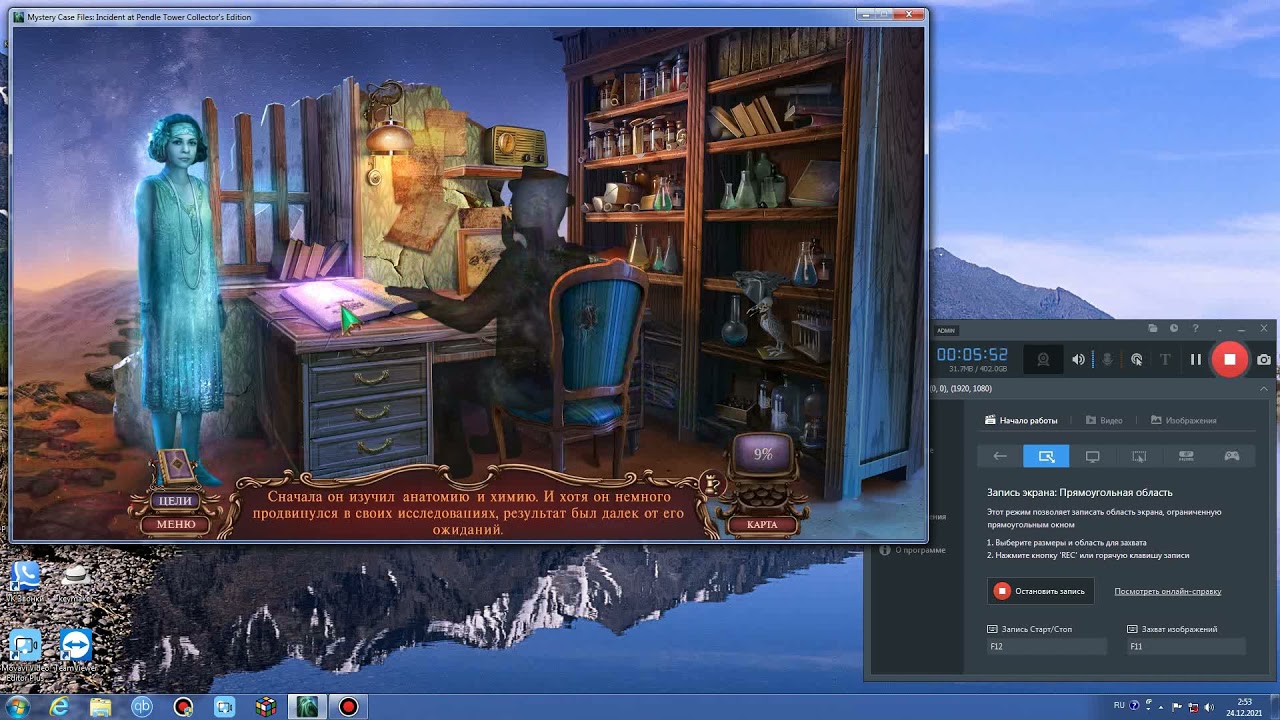Open VK Звонки desktop shortcut
The width and height of the screenshot is (1280, 720).
click(x=25, y=582)
